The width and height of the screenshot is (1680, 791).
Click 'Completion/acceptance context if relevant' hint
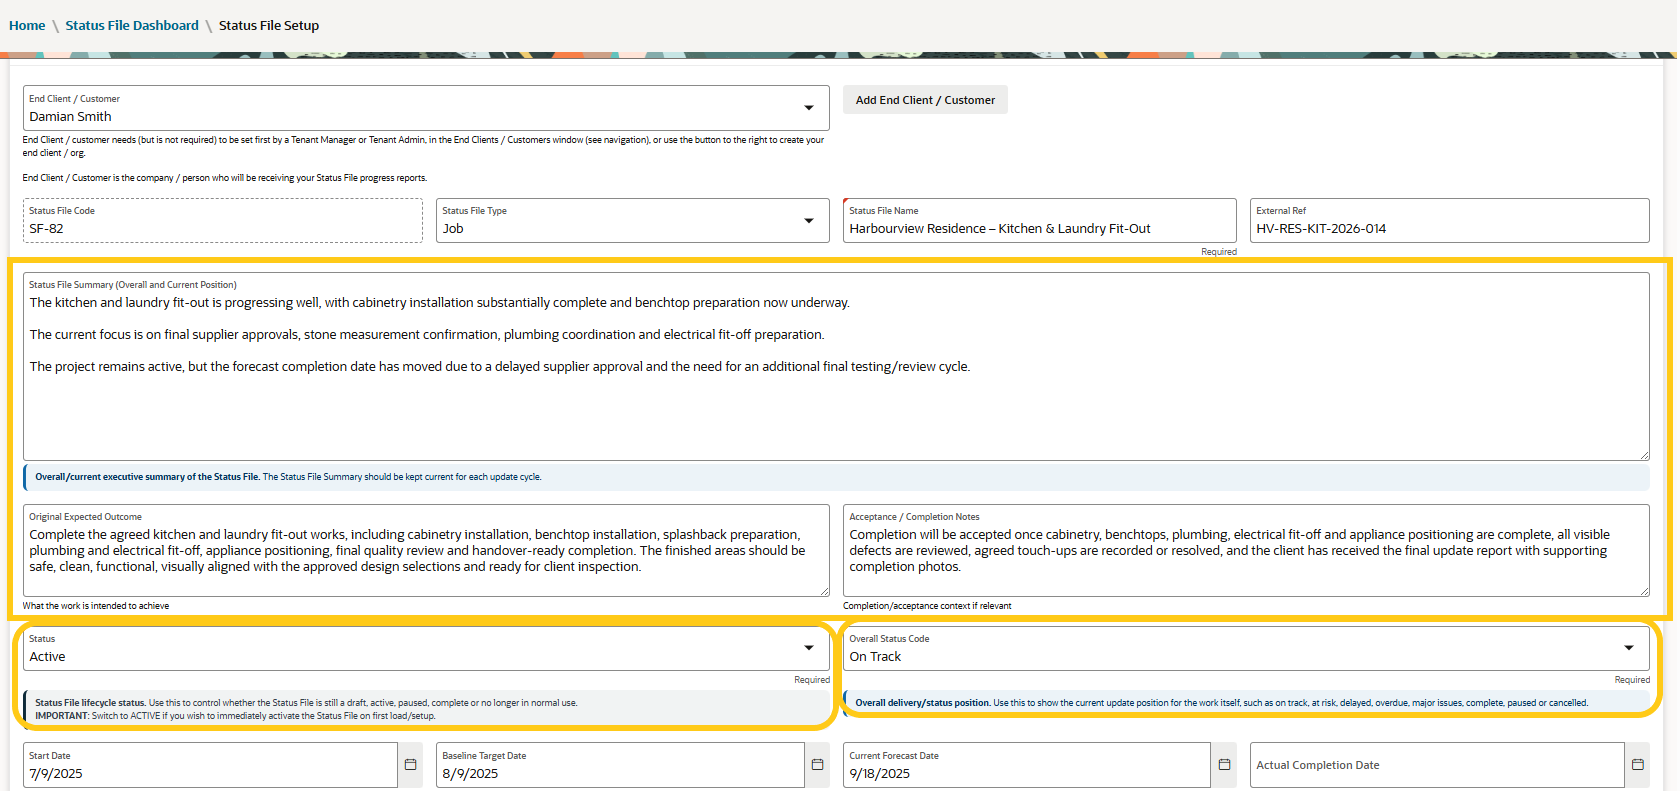[x=927, y=606]
